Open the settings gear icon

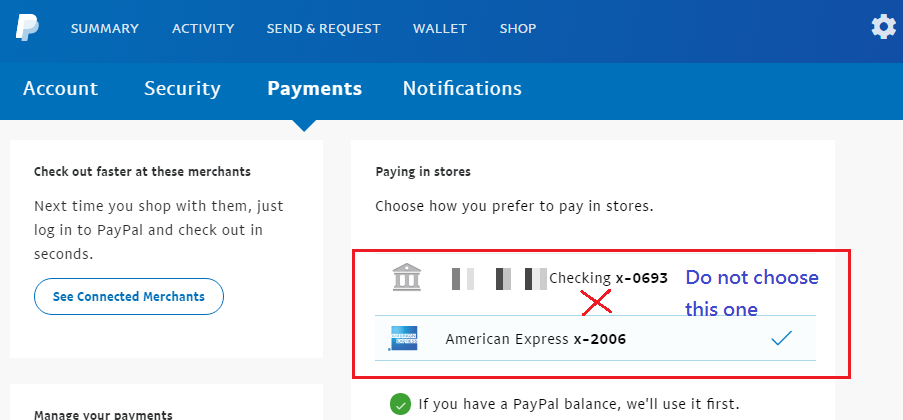(x=883, y=27)
